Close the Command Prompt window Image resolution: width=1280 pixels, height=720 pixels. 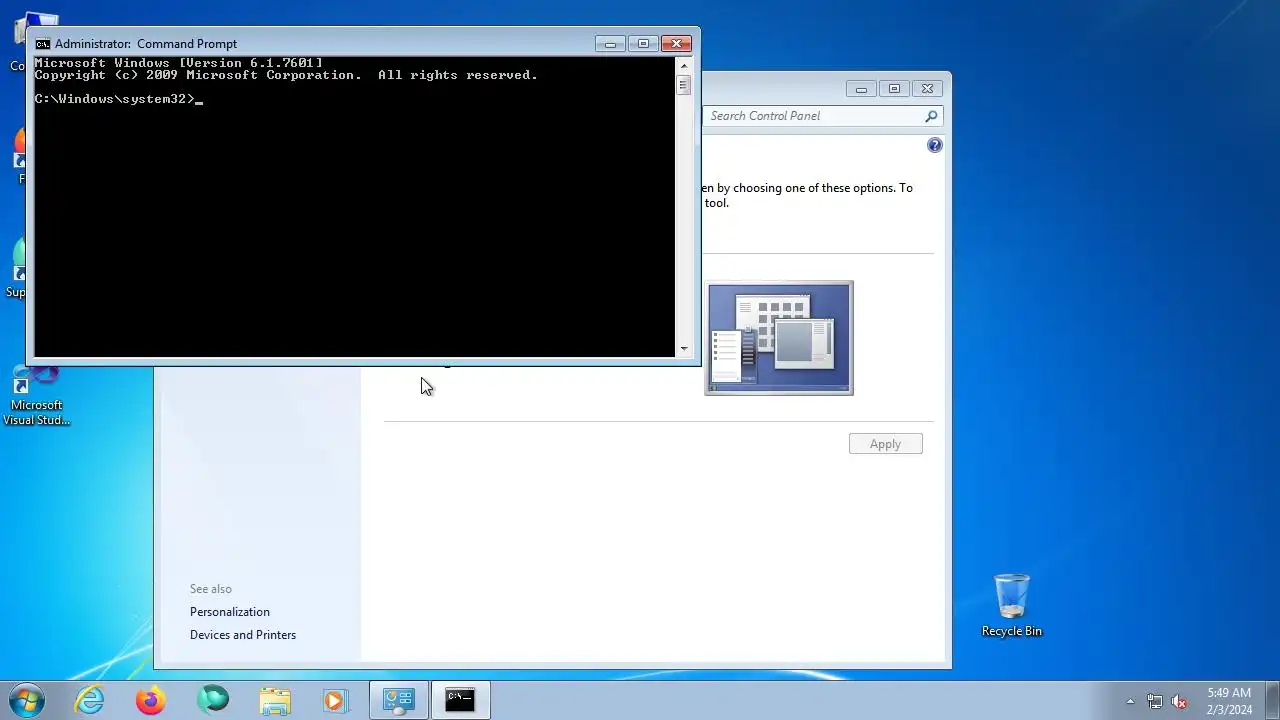(677, 43)
